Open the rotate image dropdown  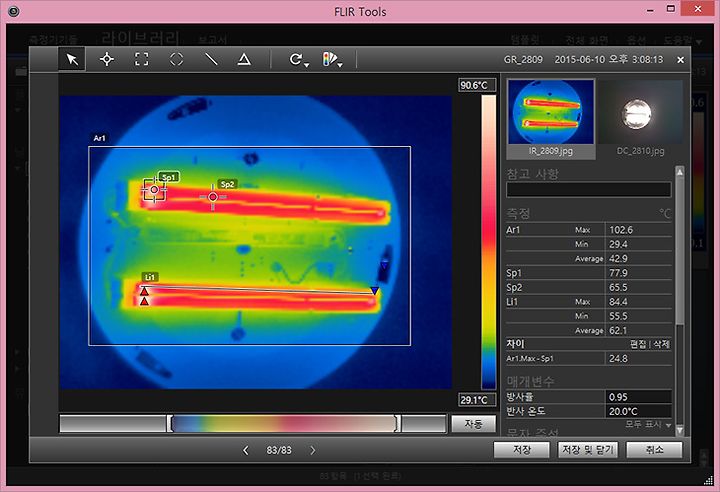pos(298,60)
